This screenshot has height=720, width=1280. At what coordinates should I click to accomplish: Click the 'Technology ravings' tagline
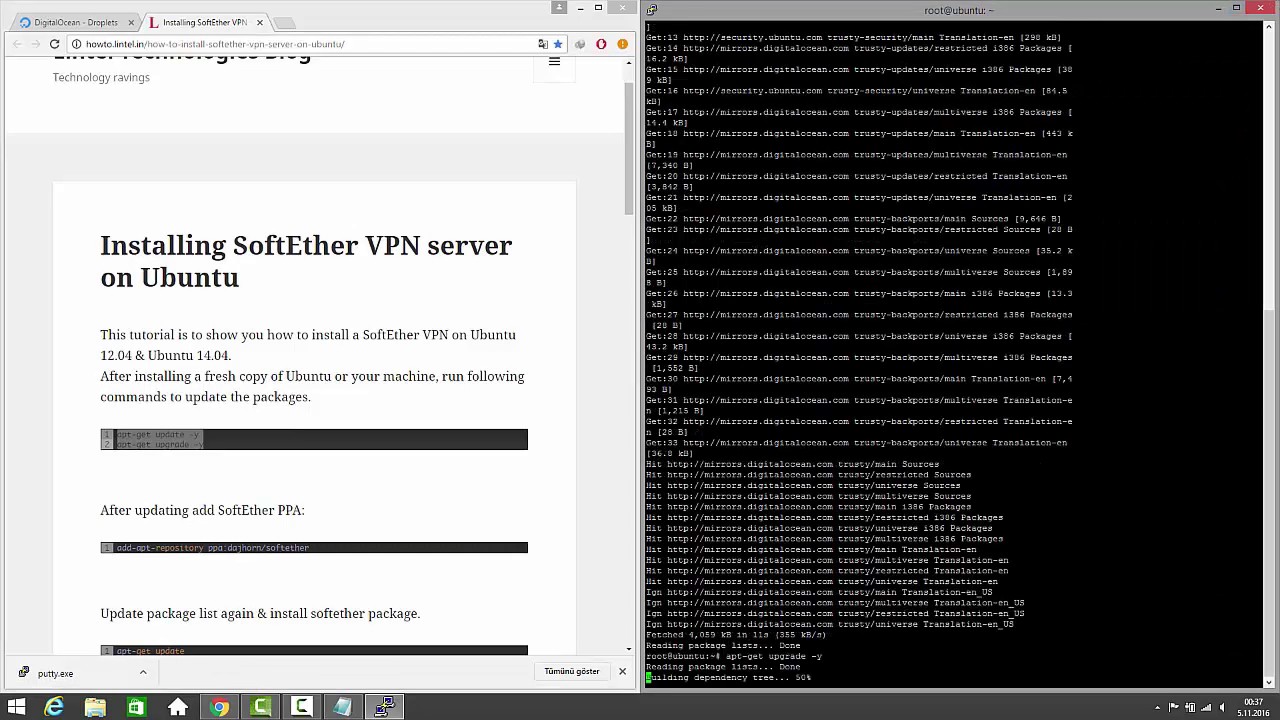click(x=101, y=77)
